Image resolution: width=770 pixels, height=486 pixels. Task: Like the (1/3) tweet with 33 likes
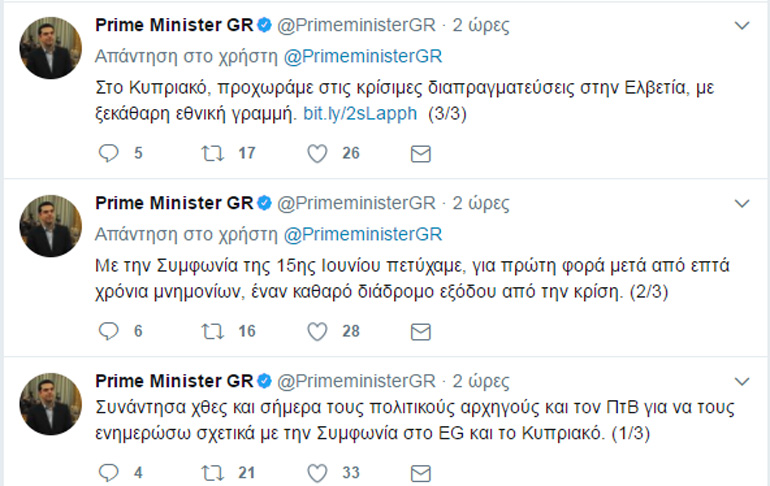[x=317, y=471]
